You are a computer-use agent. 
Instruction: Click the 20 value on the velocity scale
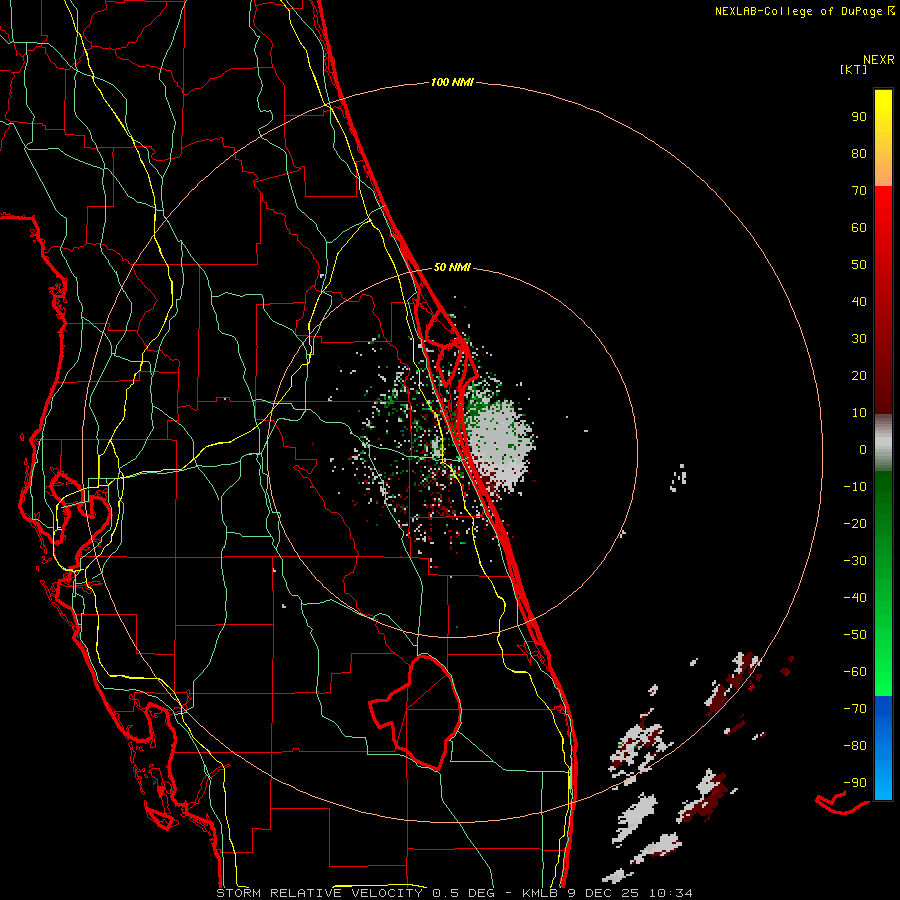tap(859, 376)
